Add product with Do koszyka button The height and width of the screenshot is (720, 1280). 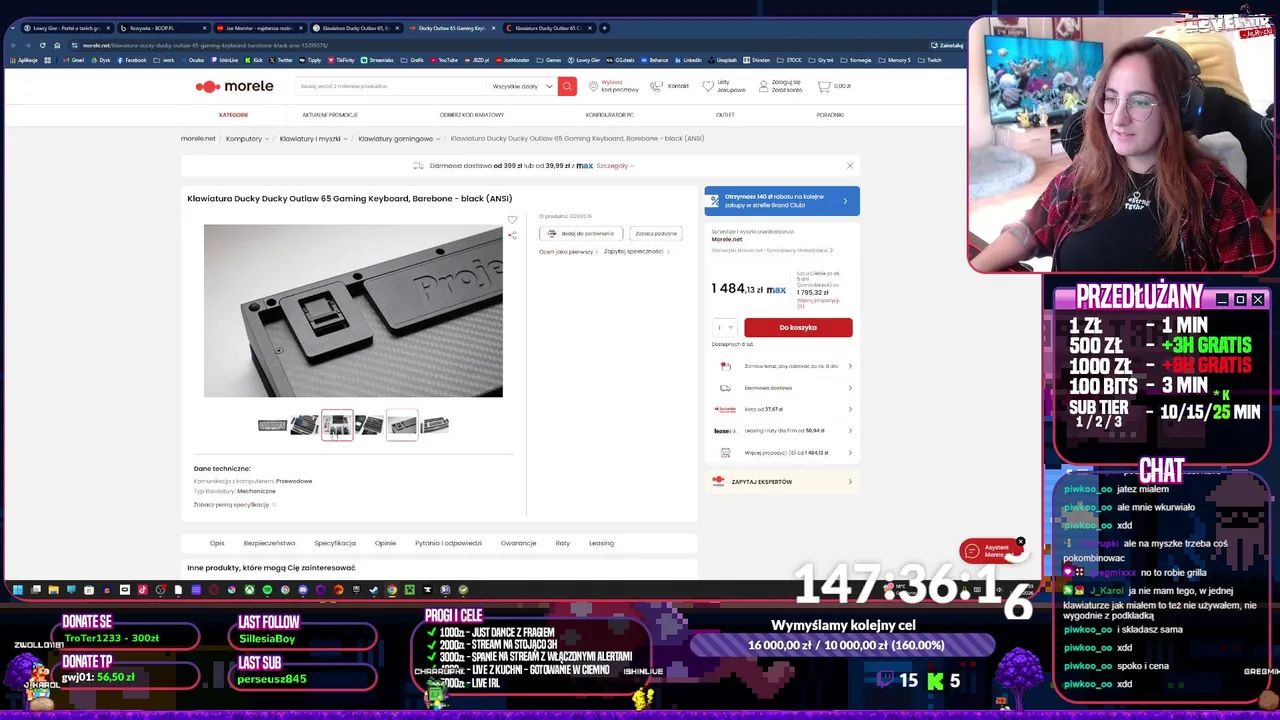tap(798, 327)
